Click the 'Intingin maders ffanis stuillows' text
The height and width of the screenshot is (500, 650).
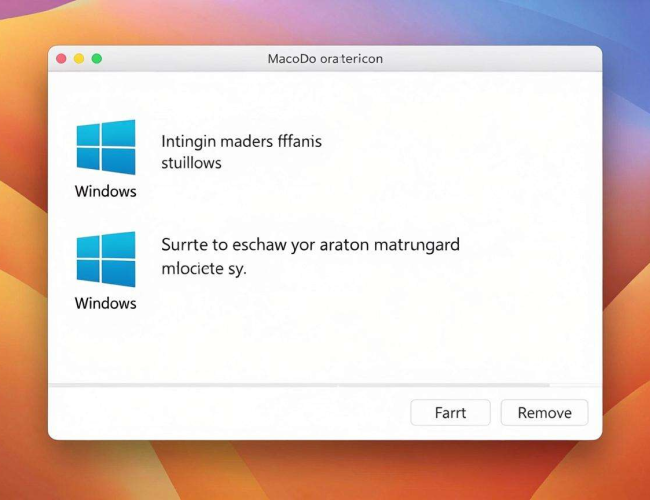241,152
